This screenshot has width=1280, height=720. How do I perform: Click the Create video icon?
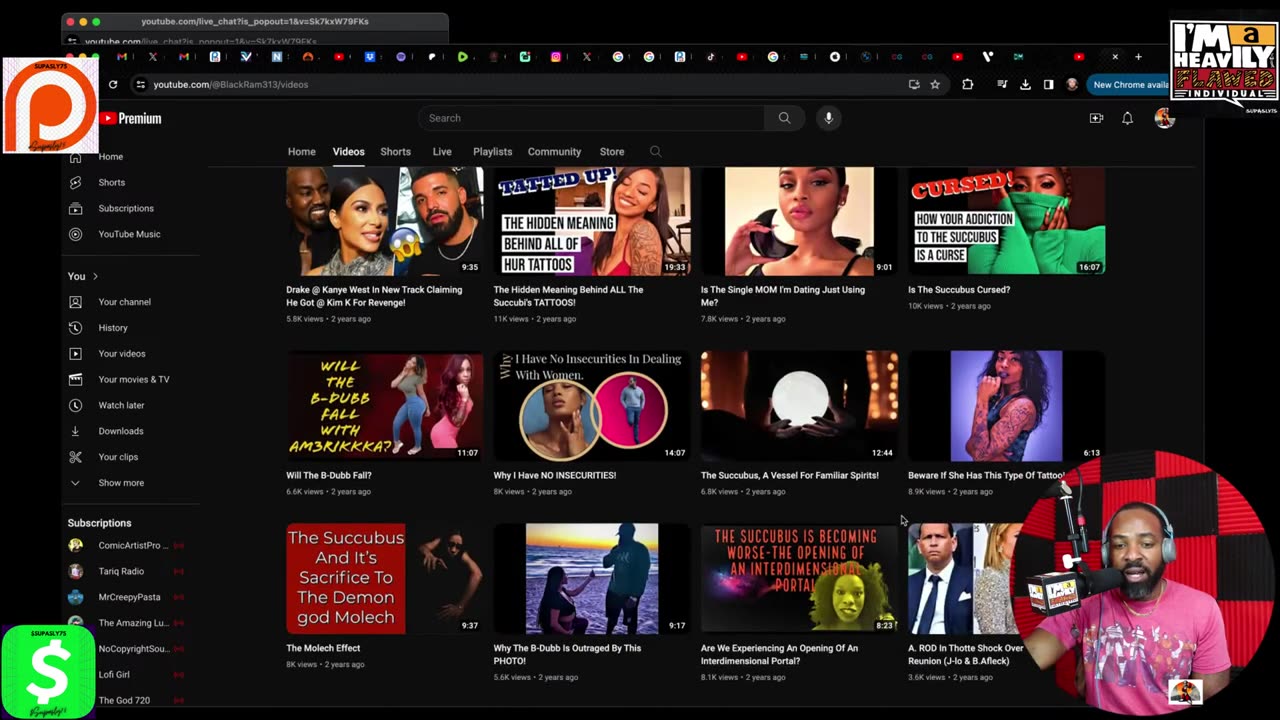pos(1096,118)
